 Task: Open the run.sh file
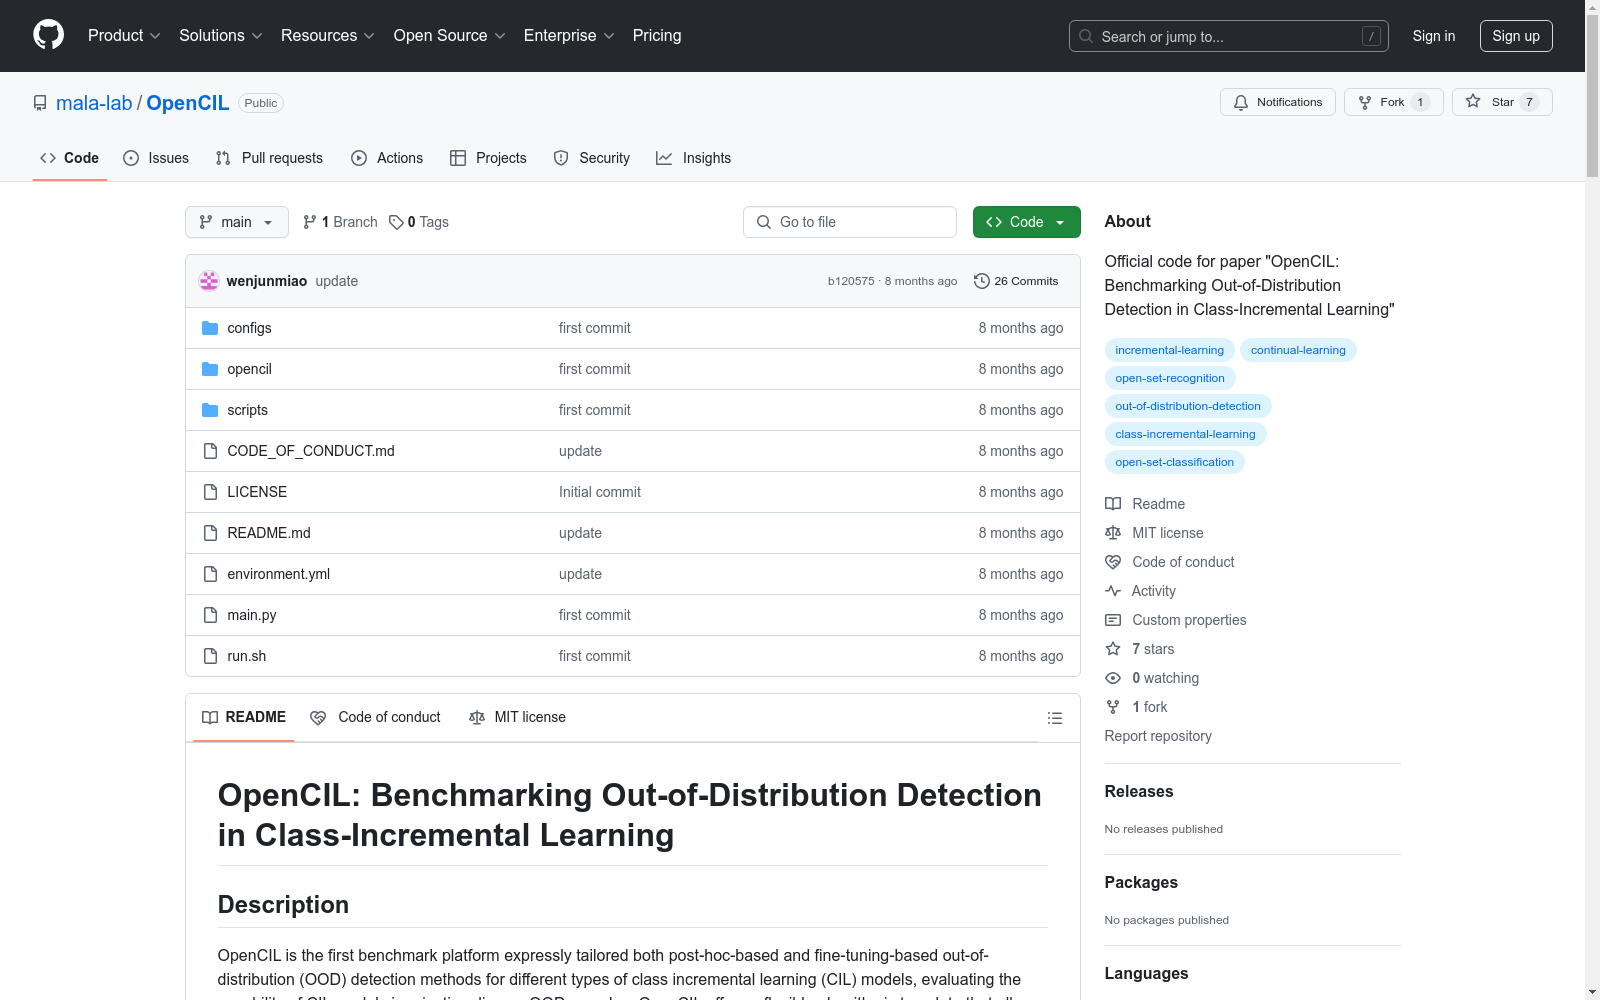coord(246,656)
